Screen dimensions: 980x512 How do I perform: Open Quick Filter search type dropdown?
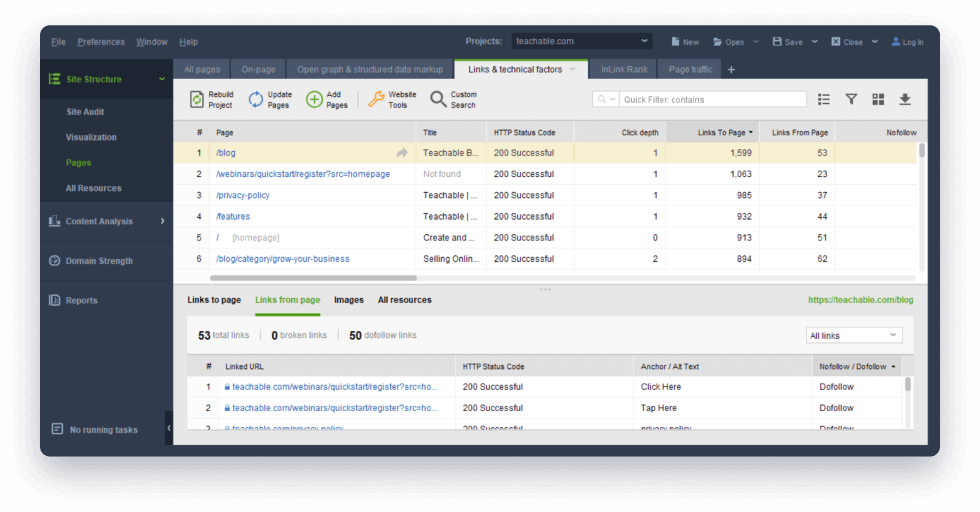click(x=606, y=99)
